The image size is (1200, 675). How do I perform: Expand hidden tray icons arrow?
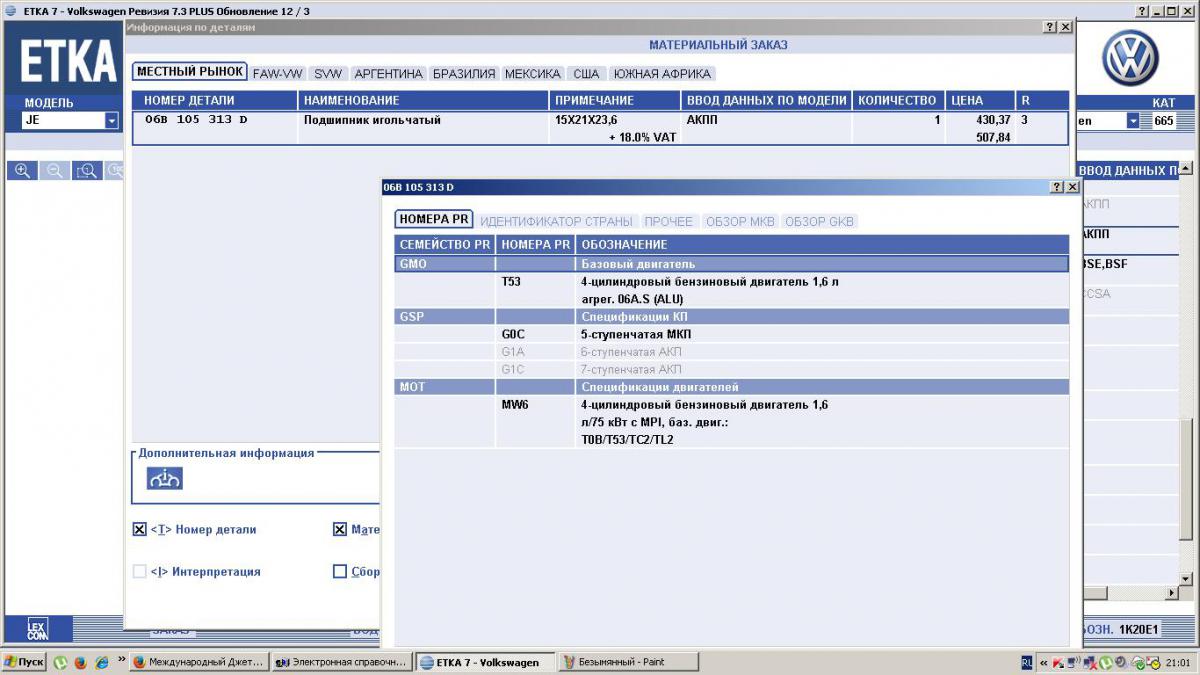tap(1044, 662)
